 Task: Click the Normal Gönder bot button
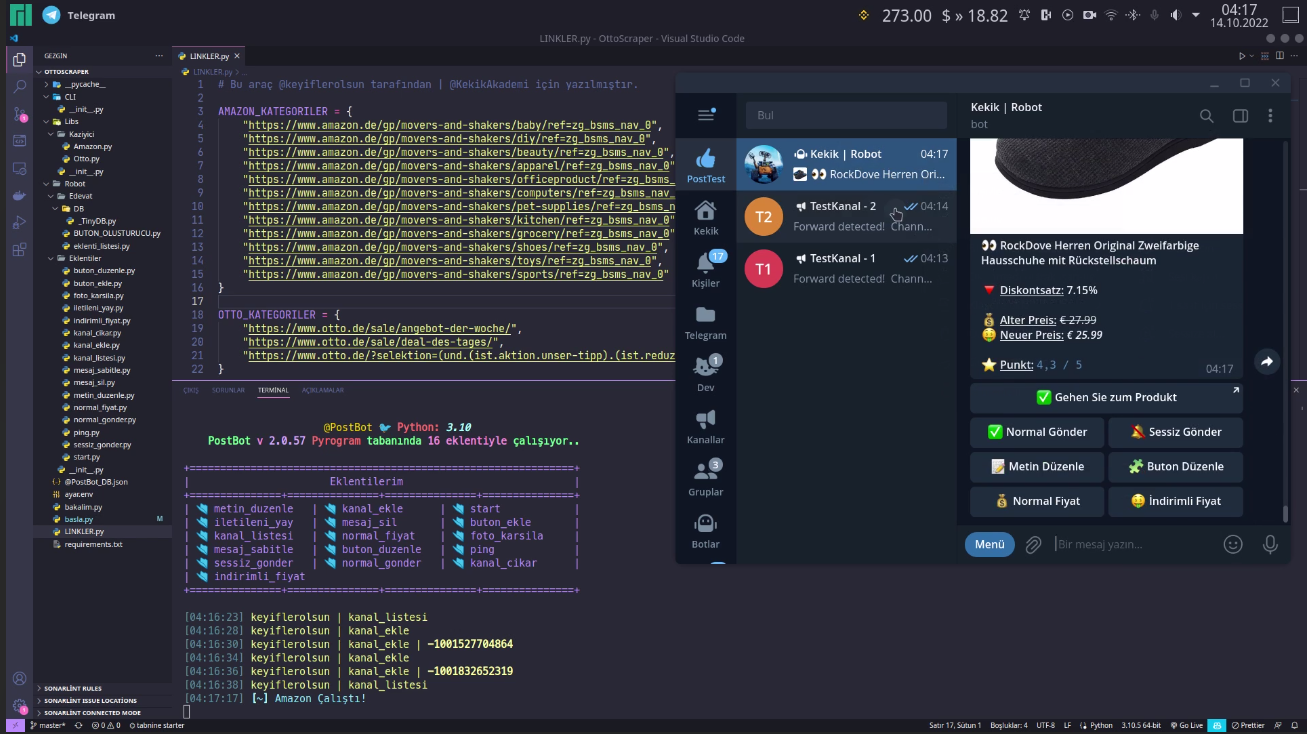coord(1037,432)
